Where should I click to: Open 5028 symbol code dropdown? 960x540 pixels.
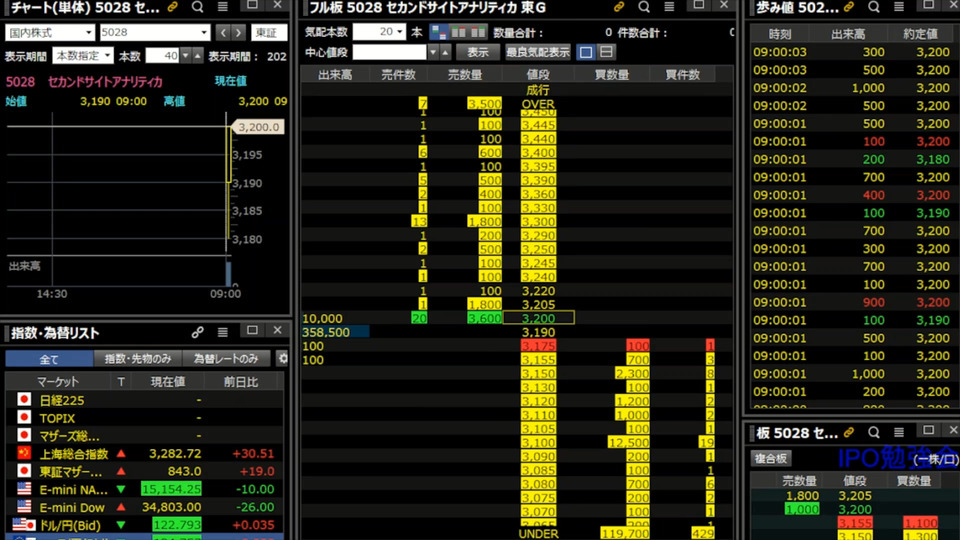pyautogui.click(x=155, y=32)
